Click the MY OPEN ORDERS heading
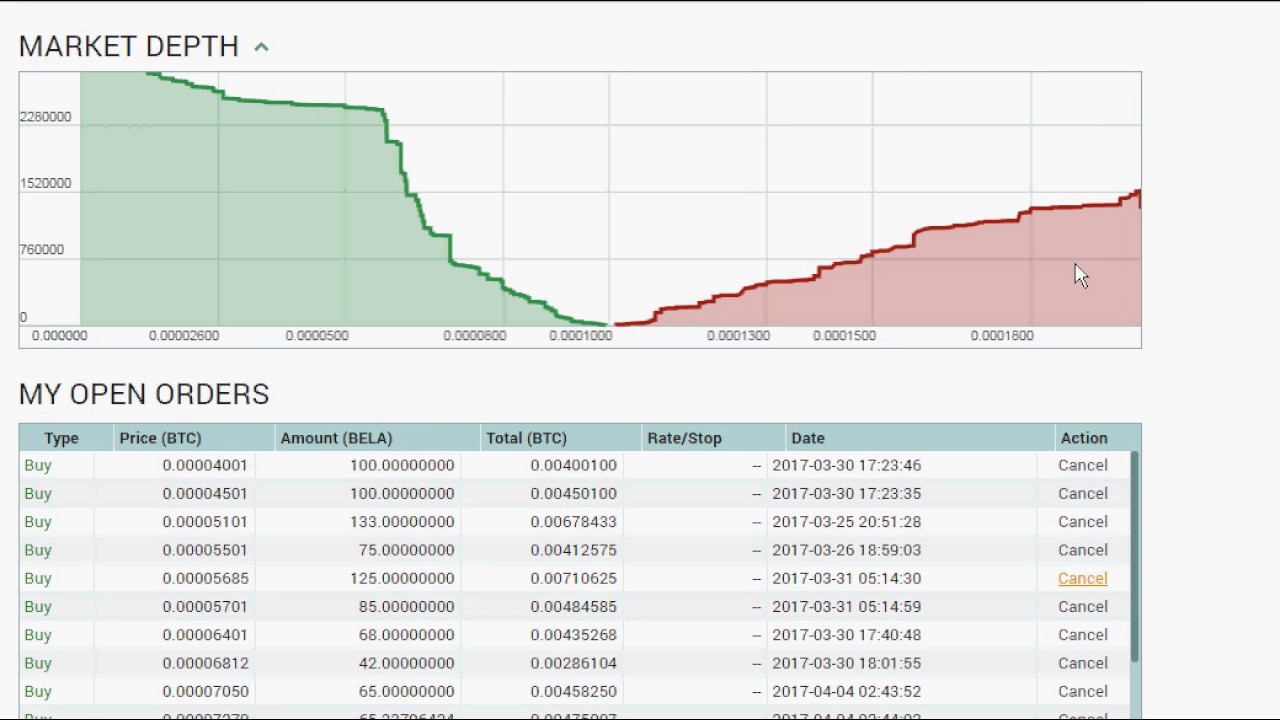The image size is (1280, 720). (143, 394)
